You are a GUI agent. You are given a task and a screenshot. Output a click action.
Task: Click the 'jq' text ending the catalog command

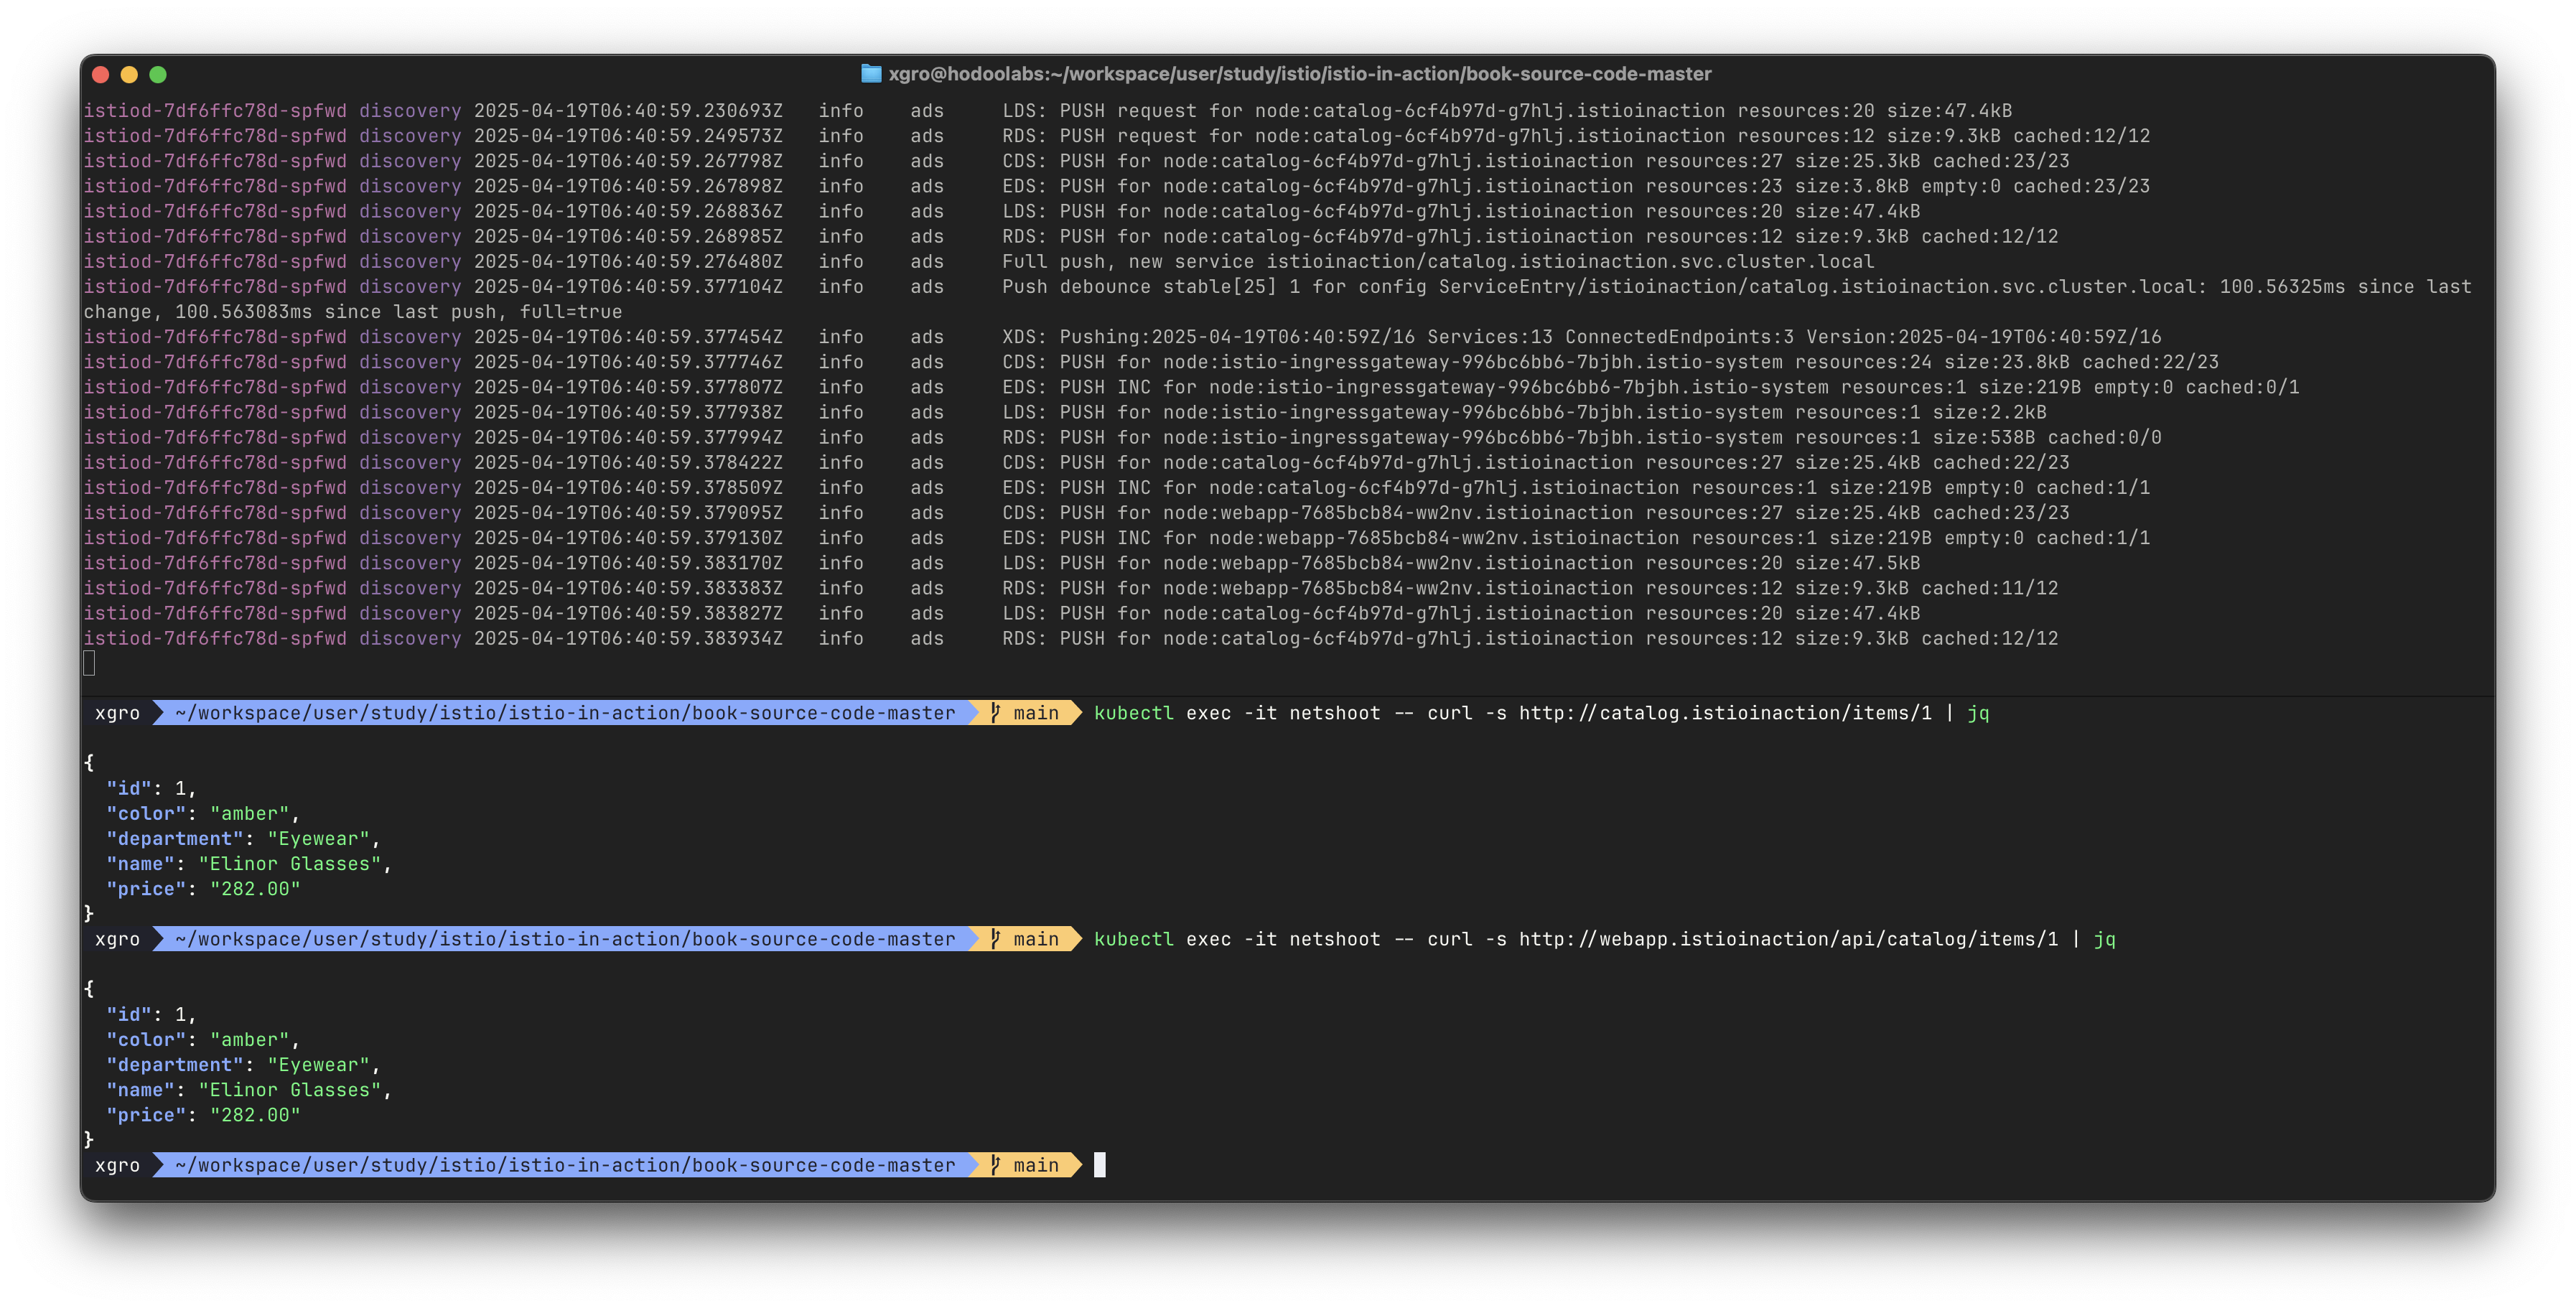click(x=1978, y=713)
